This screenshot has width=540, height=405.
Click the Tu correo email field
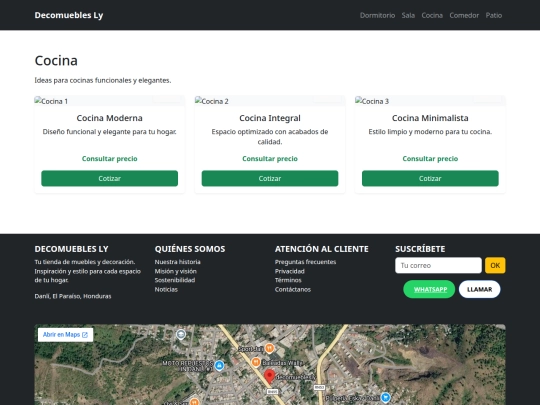click(x=438, y=265)
